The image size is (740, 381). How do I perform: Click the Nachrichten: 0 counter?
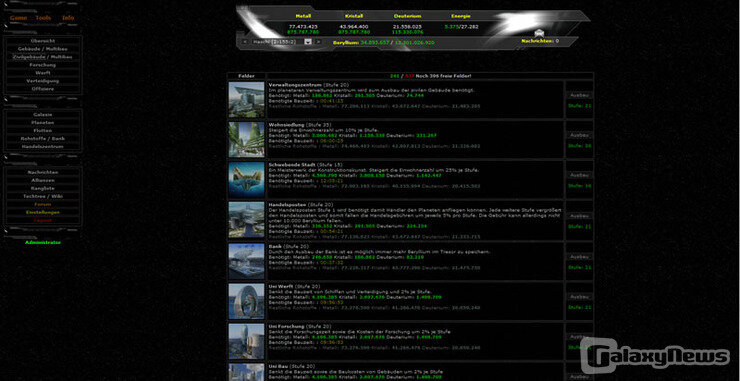(x=540, y=42)
